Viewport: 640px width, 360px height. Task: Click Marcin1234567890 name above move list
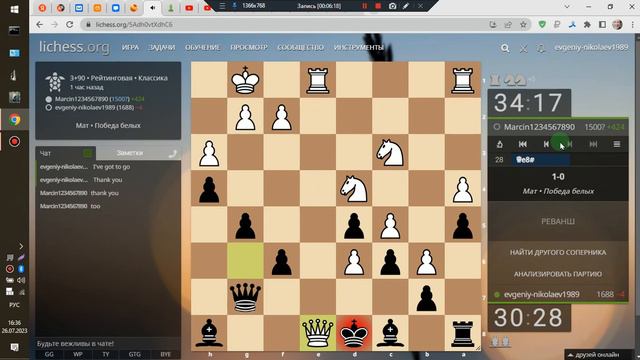click(539, 127)
